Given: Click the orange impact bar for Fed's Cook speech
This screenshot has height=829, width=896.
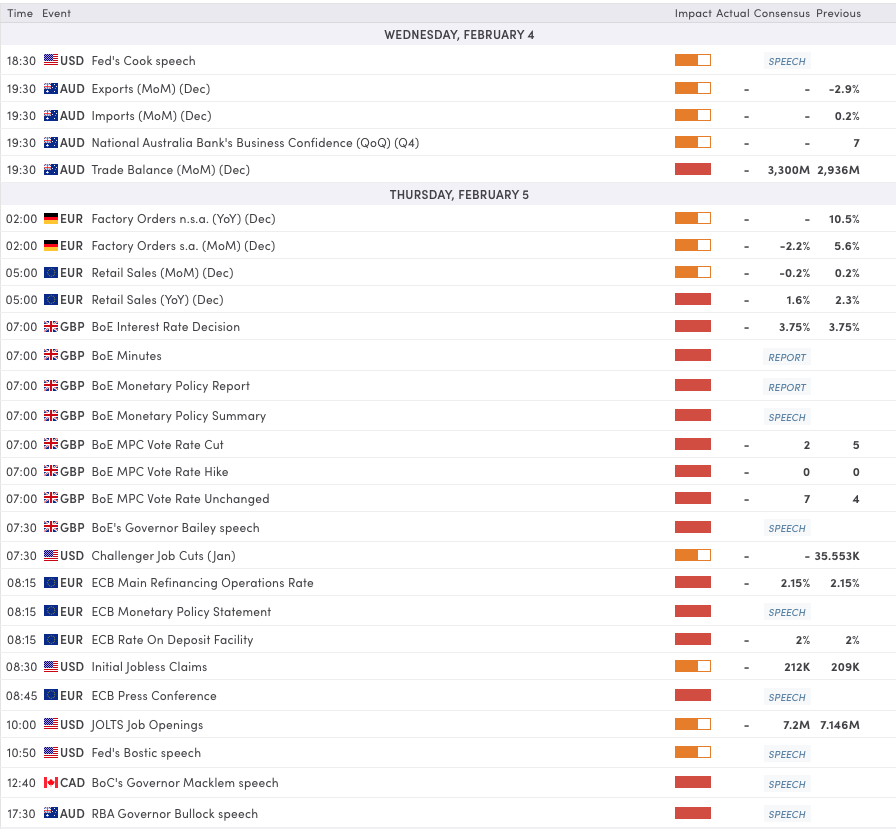Looking at the screenshot, I should click(x=693, y=60).
